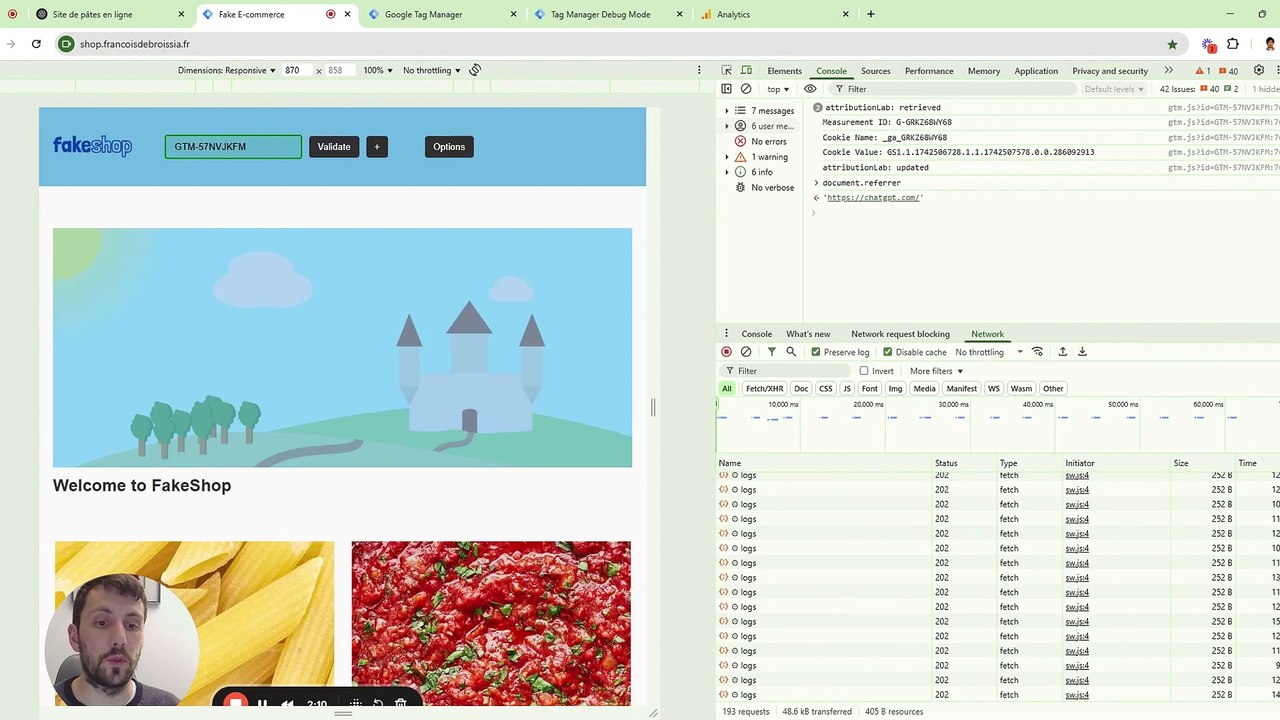Open the Dimensions: Responsive dropdown

tap(227, 71)
